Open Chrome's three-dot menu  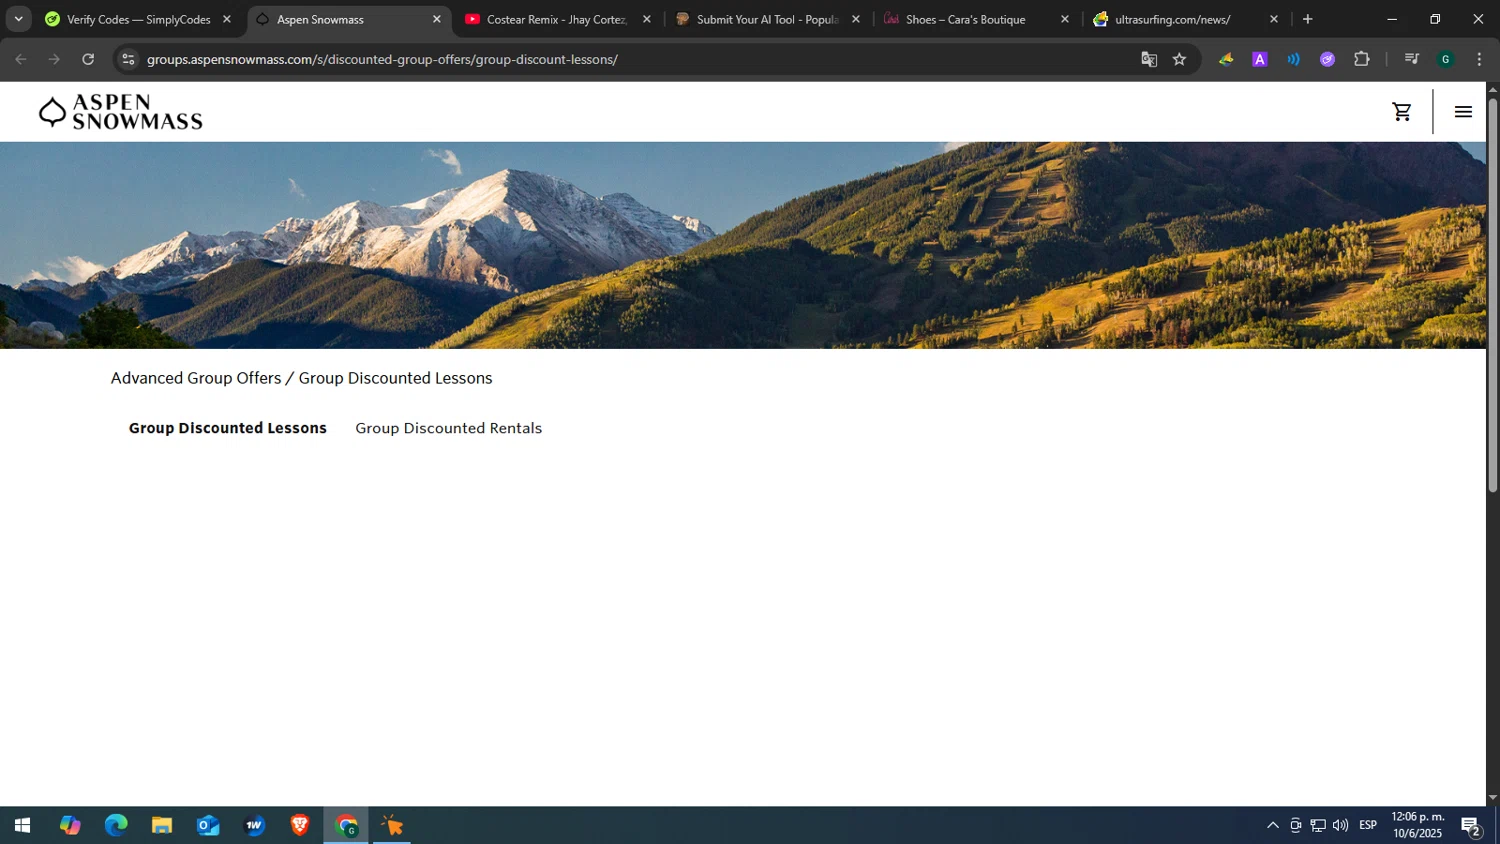1478,59
